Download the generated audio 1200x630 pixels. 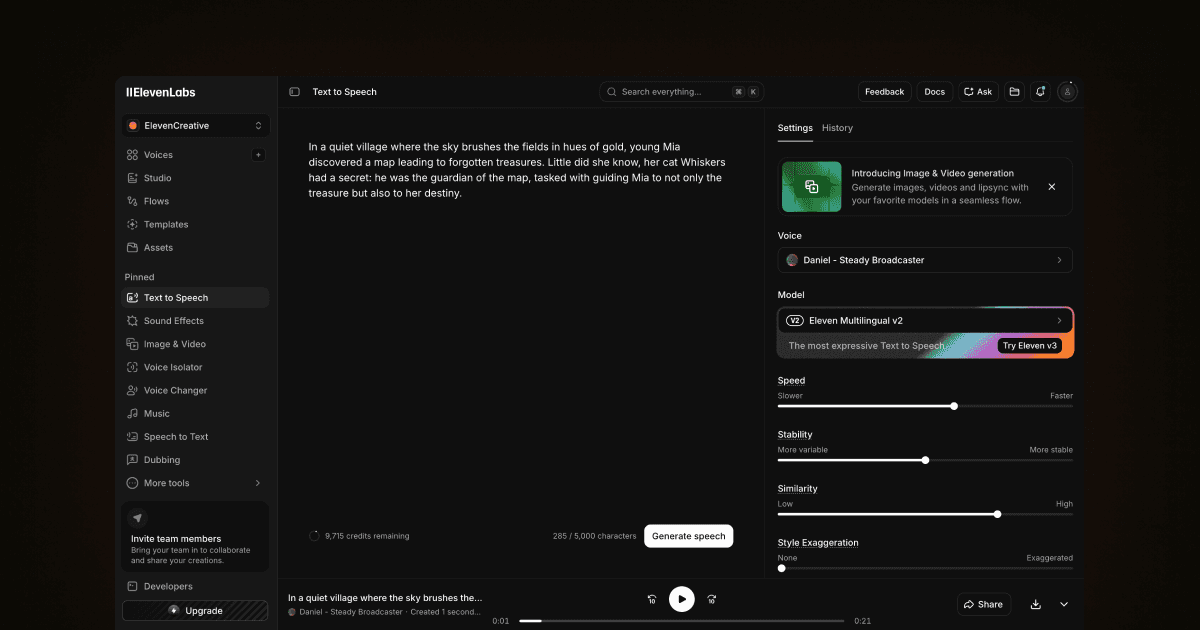click(x=1036, y=604)
